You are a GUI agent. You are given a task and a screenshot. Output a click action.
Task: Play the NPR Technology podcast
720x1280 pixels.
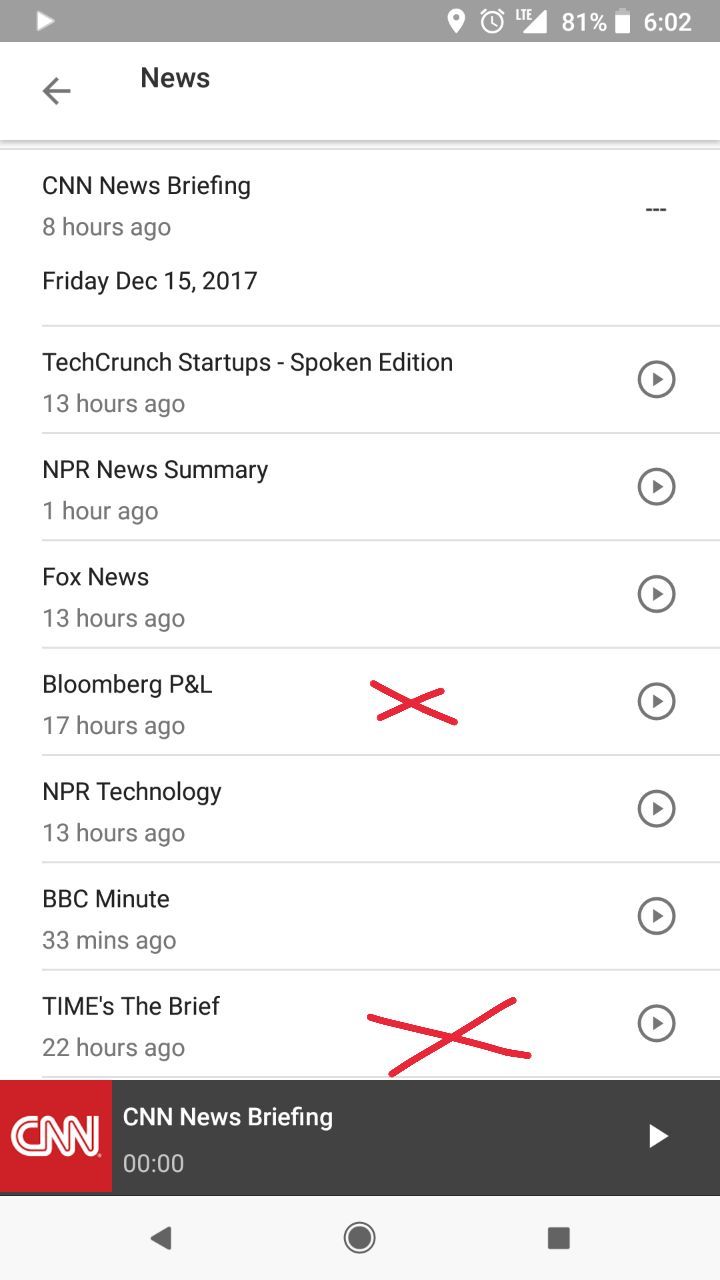(x=656, y=808)
